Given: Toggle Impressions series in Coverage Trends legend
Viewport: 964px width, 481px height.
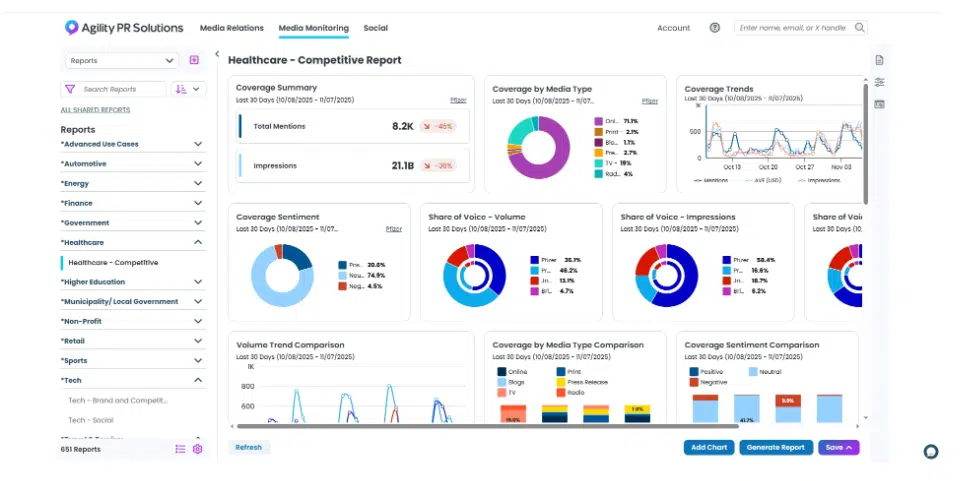Looking at the screenshot, I should click(820, 180).
